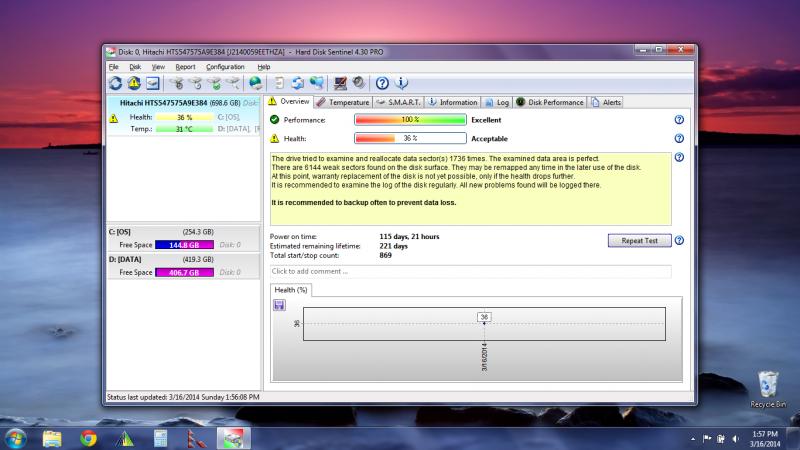Click the hard drive panel toolbar icon
Screen dimensions: 800x450
pyautogui.click(x=153, y=83)
